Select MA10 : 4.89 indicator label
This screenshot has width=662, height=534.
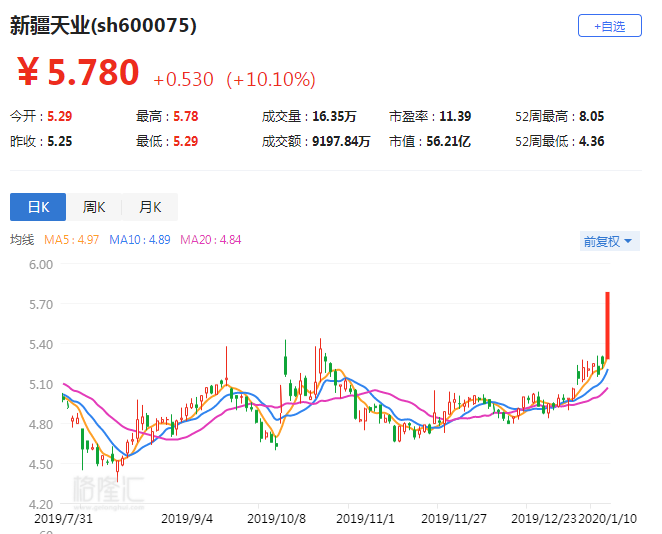(140, 240)
